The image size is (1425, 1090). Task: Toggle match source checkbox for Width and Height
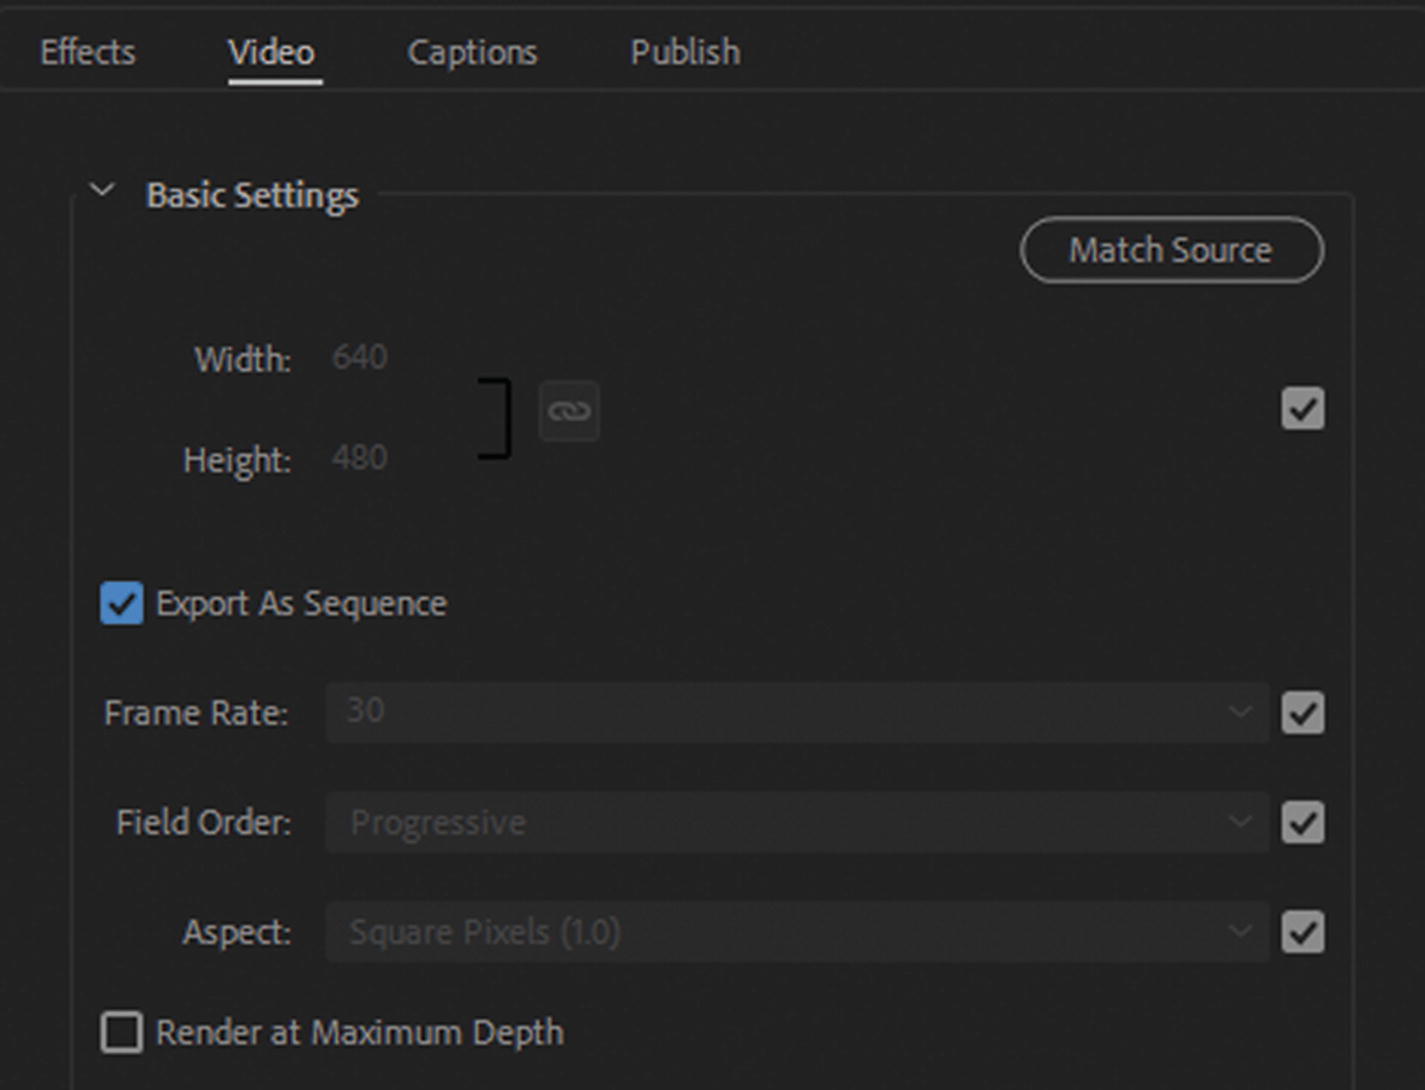click(1302, 409)
